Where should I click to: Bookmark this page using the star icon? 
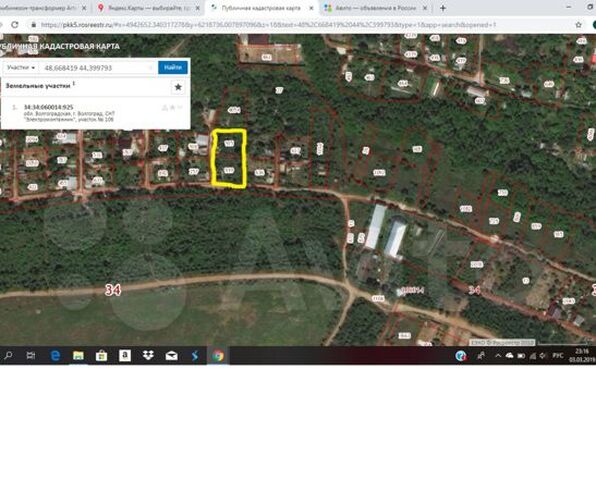pos(578,25)
